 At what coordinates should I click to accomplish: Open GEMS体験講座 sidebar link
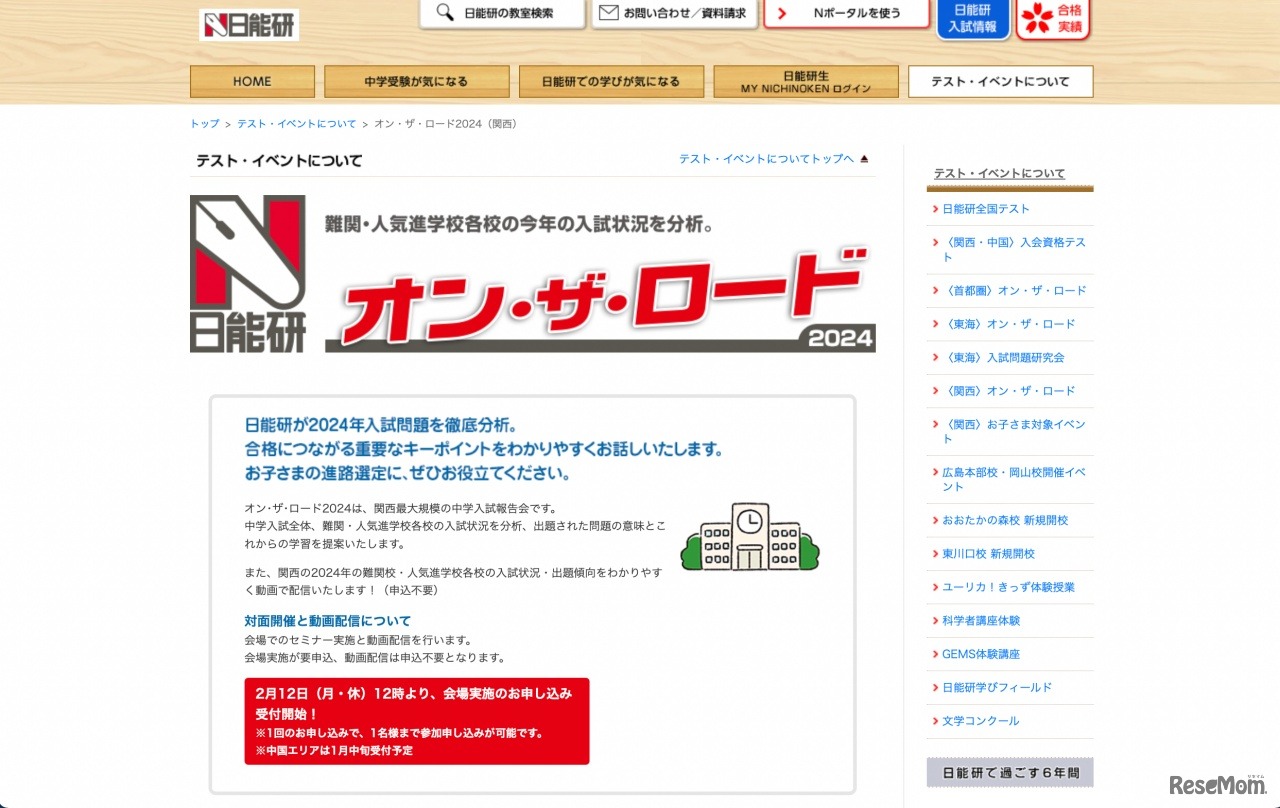coord(981,654)
